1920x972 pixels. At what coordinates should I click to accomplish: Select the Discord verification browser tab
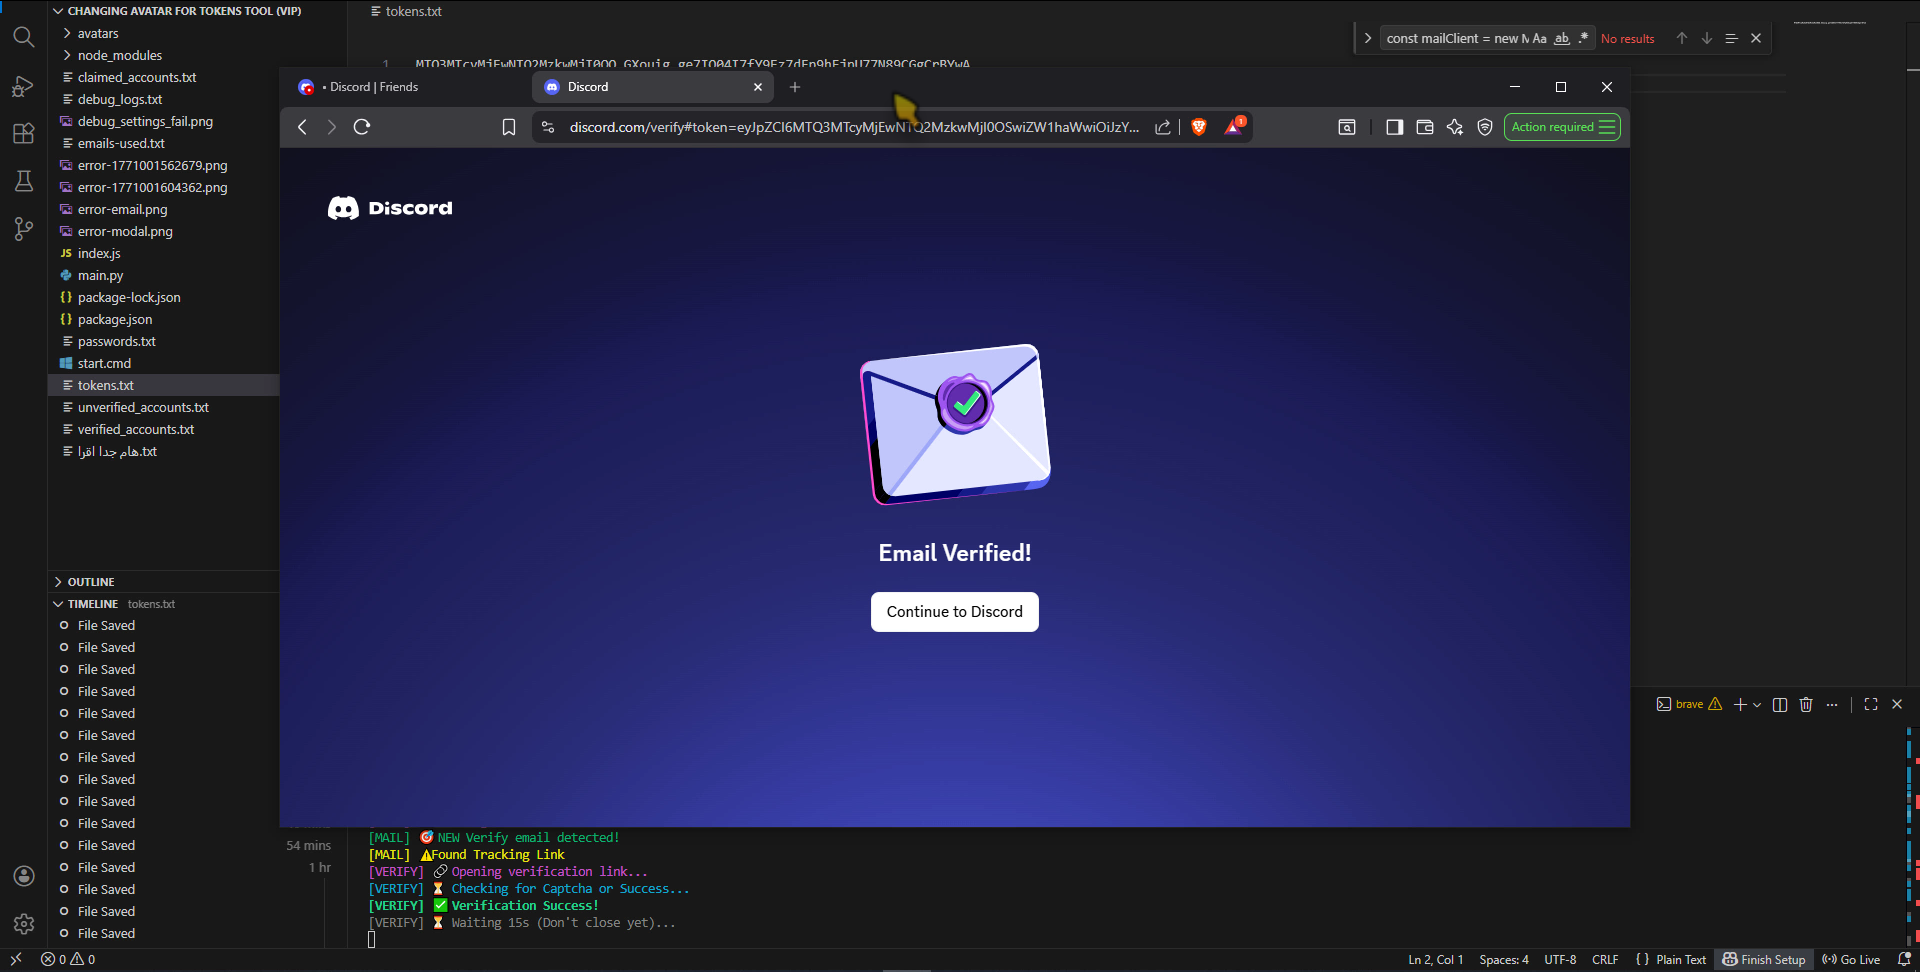tap(653, 87)
